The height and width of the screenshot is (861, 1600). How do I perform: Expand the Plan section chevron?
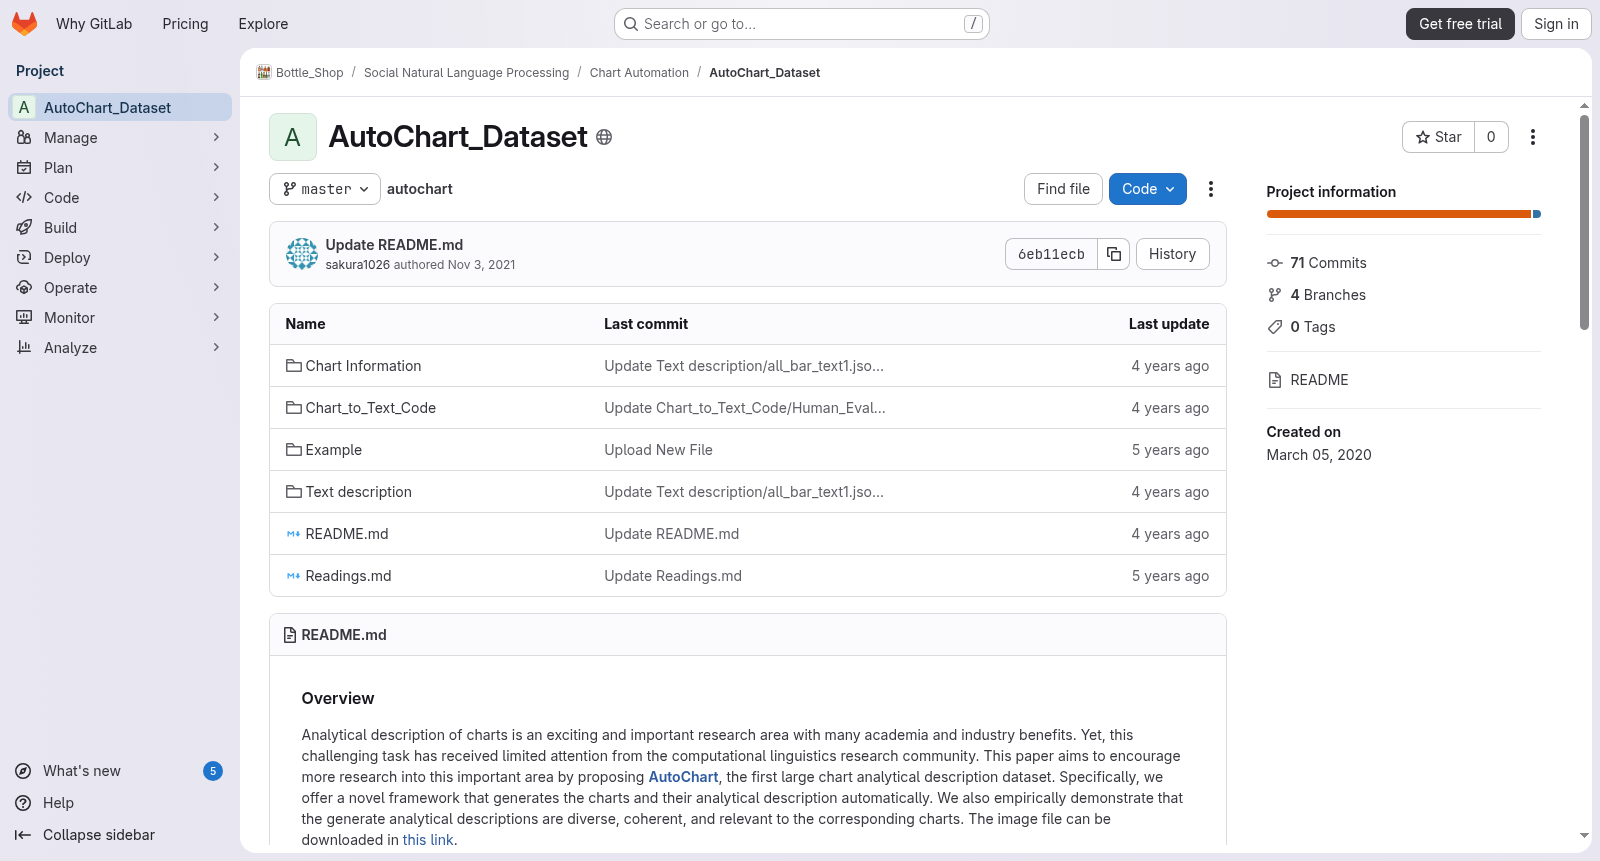pyautogui.click(x=216, y=168)
